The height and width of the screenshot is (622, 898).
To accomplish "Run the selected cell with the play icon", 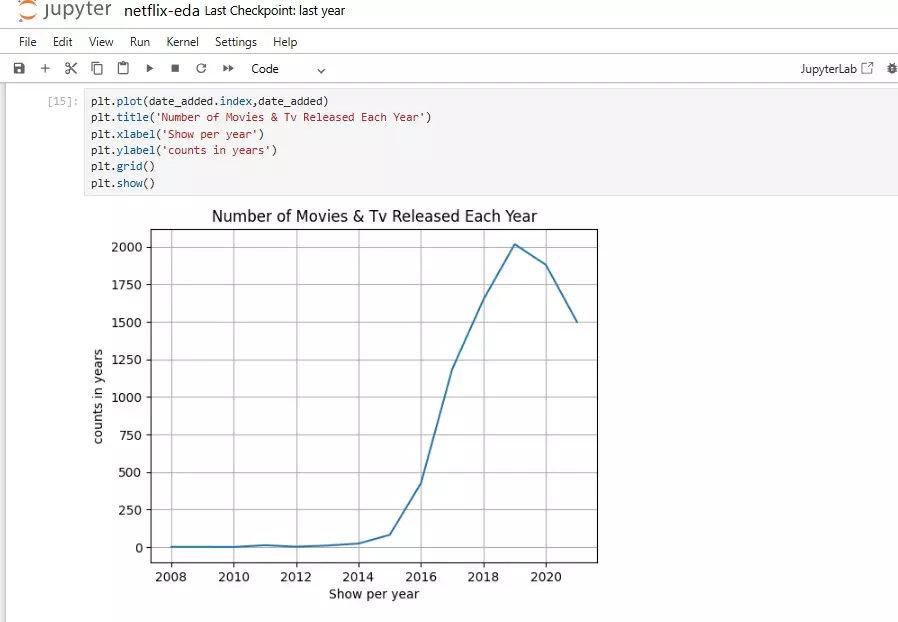I will pyautogui.click(x=149, y=68).
